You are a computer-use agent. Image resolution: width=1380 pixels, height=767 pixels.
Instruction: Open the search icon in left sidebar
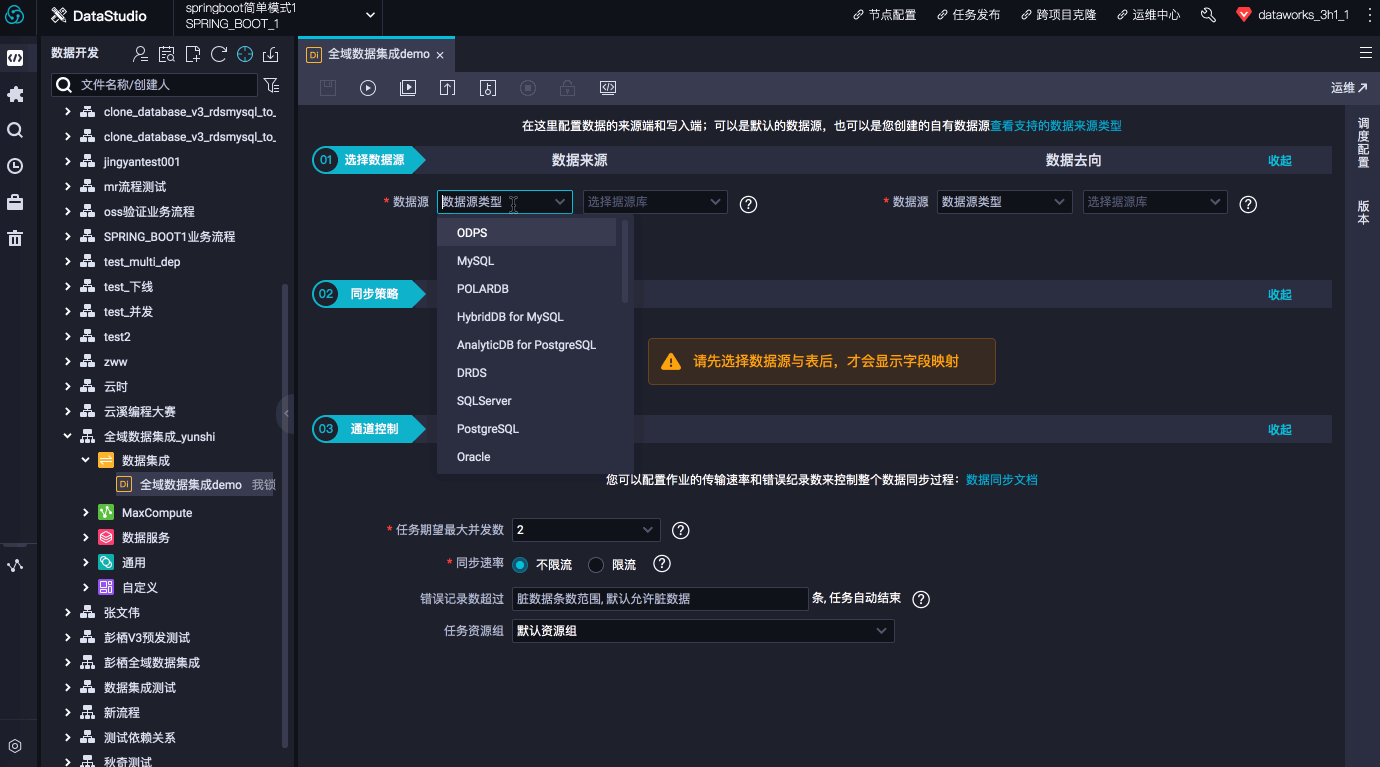(15, 130)
